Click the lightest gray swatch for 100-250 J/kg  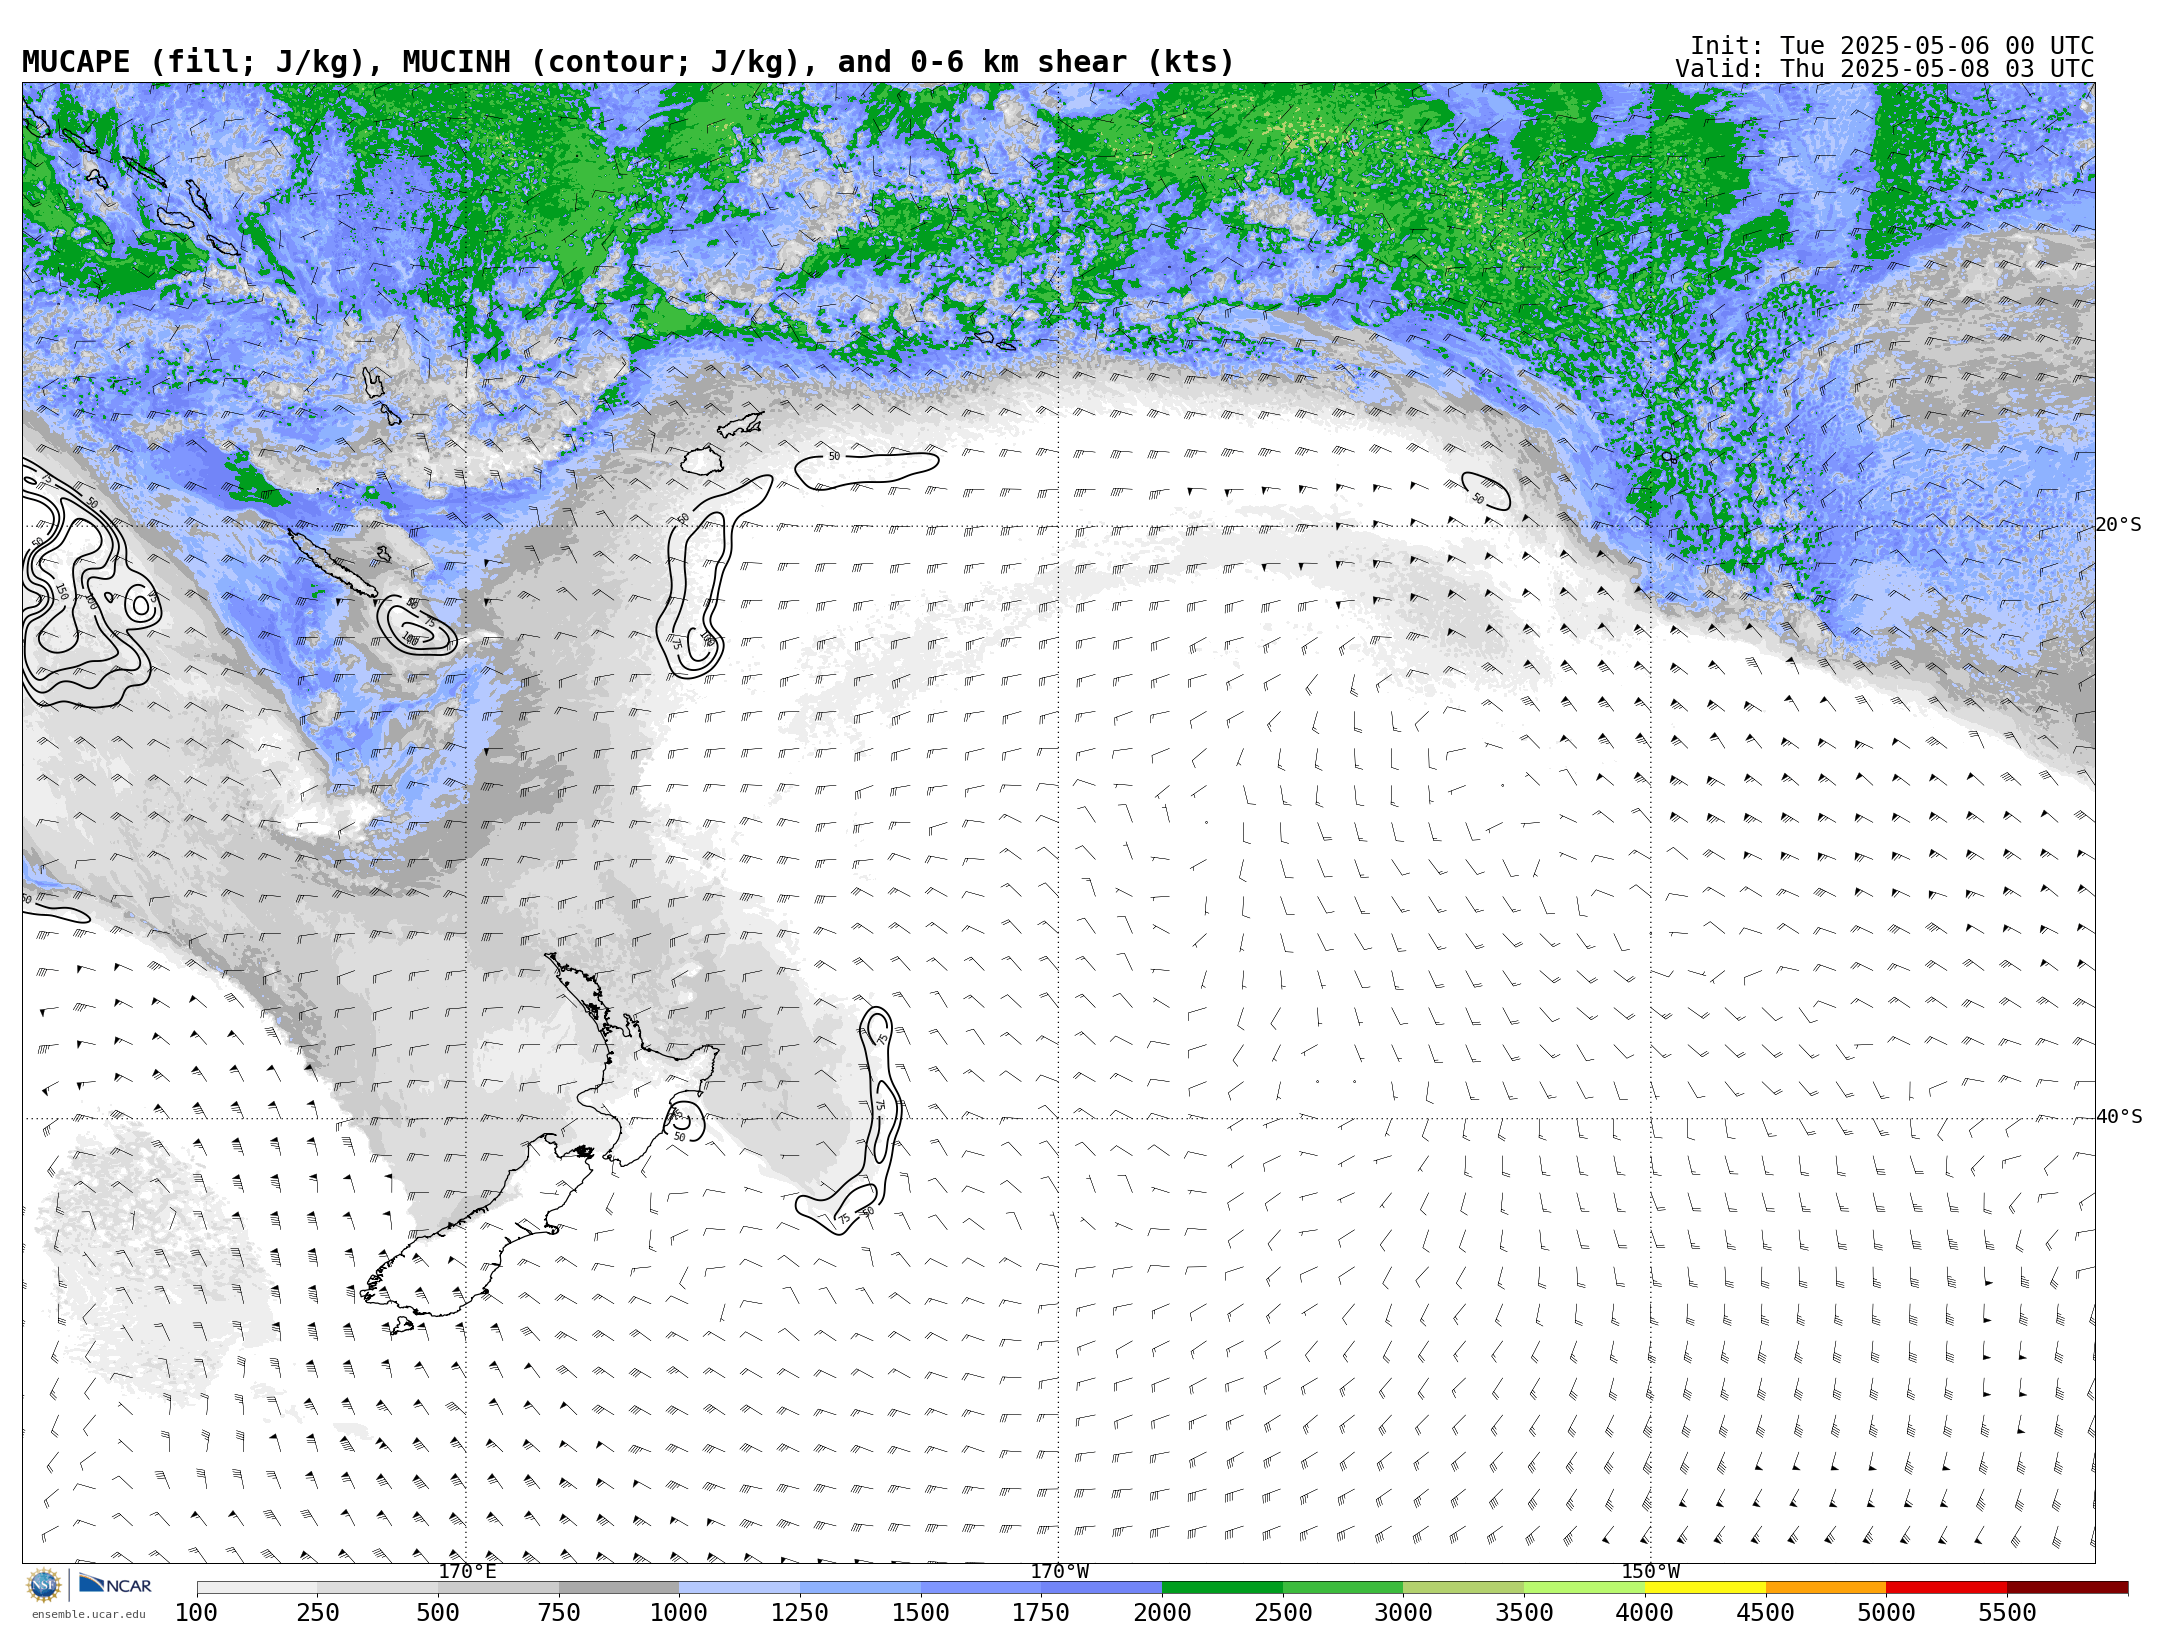click(x=257, y=1588)
